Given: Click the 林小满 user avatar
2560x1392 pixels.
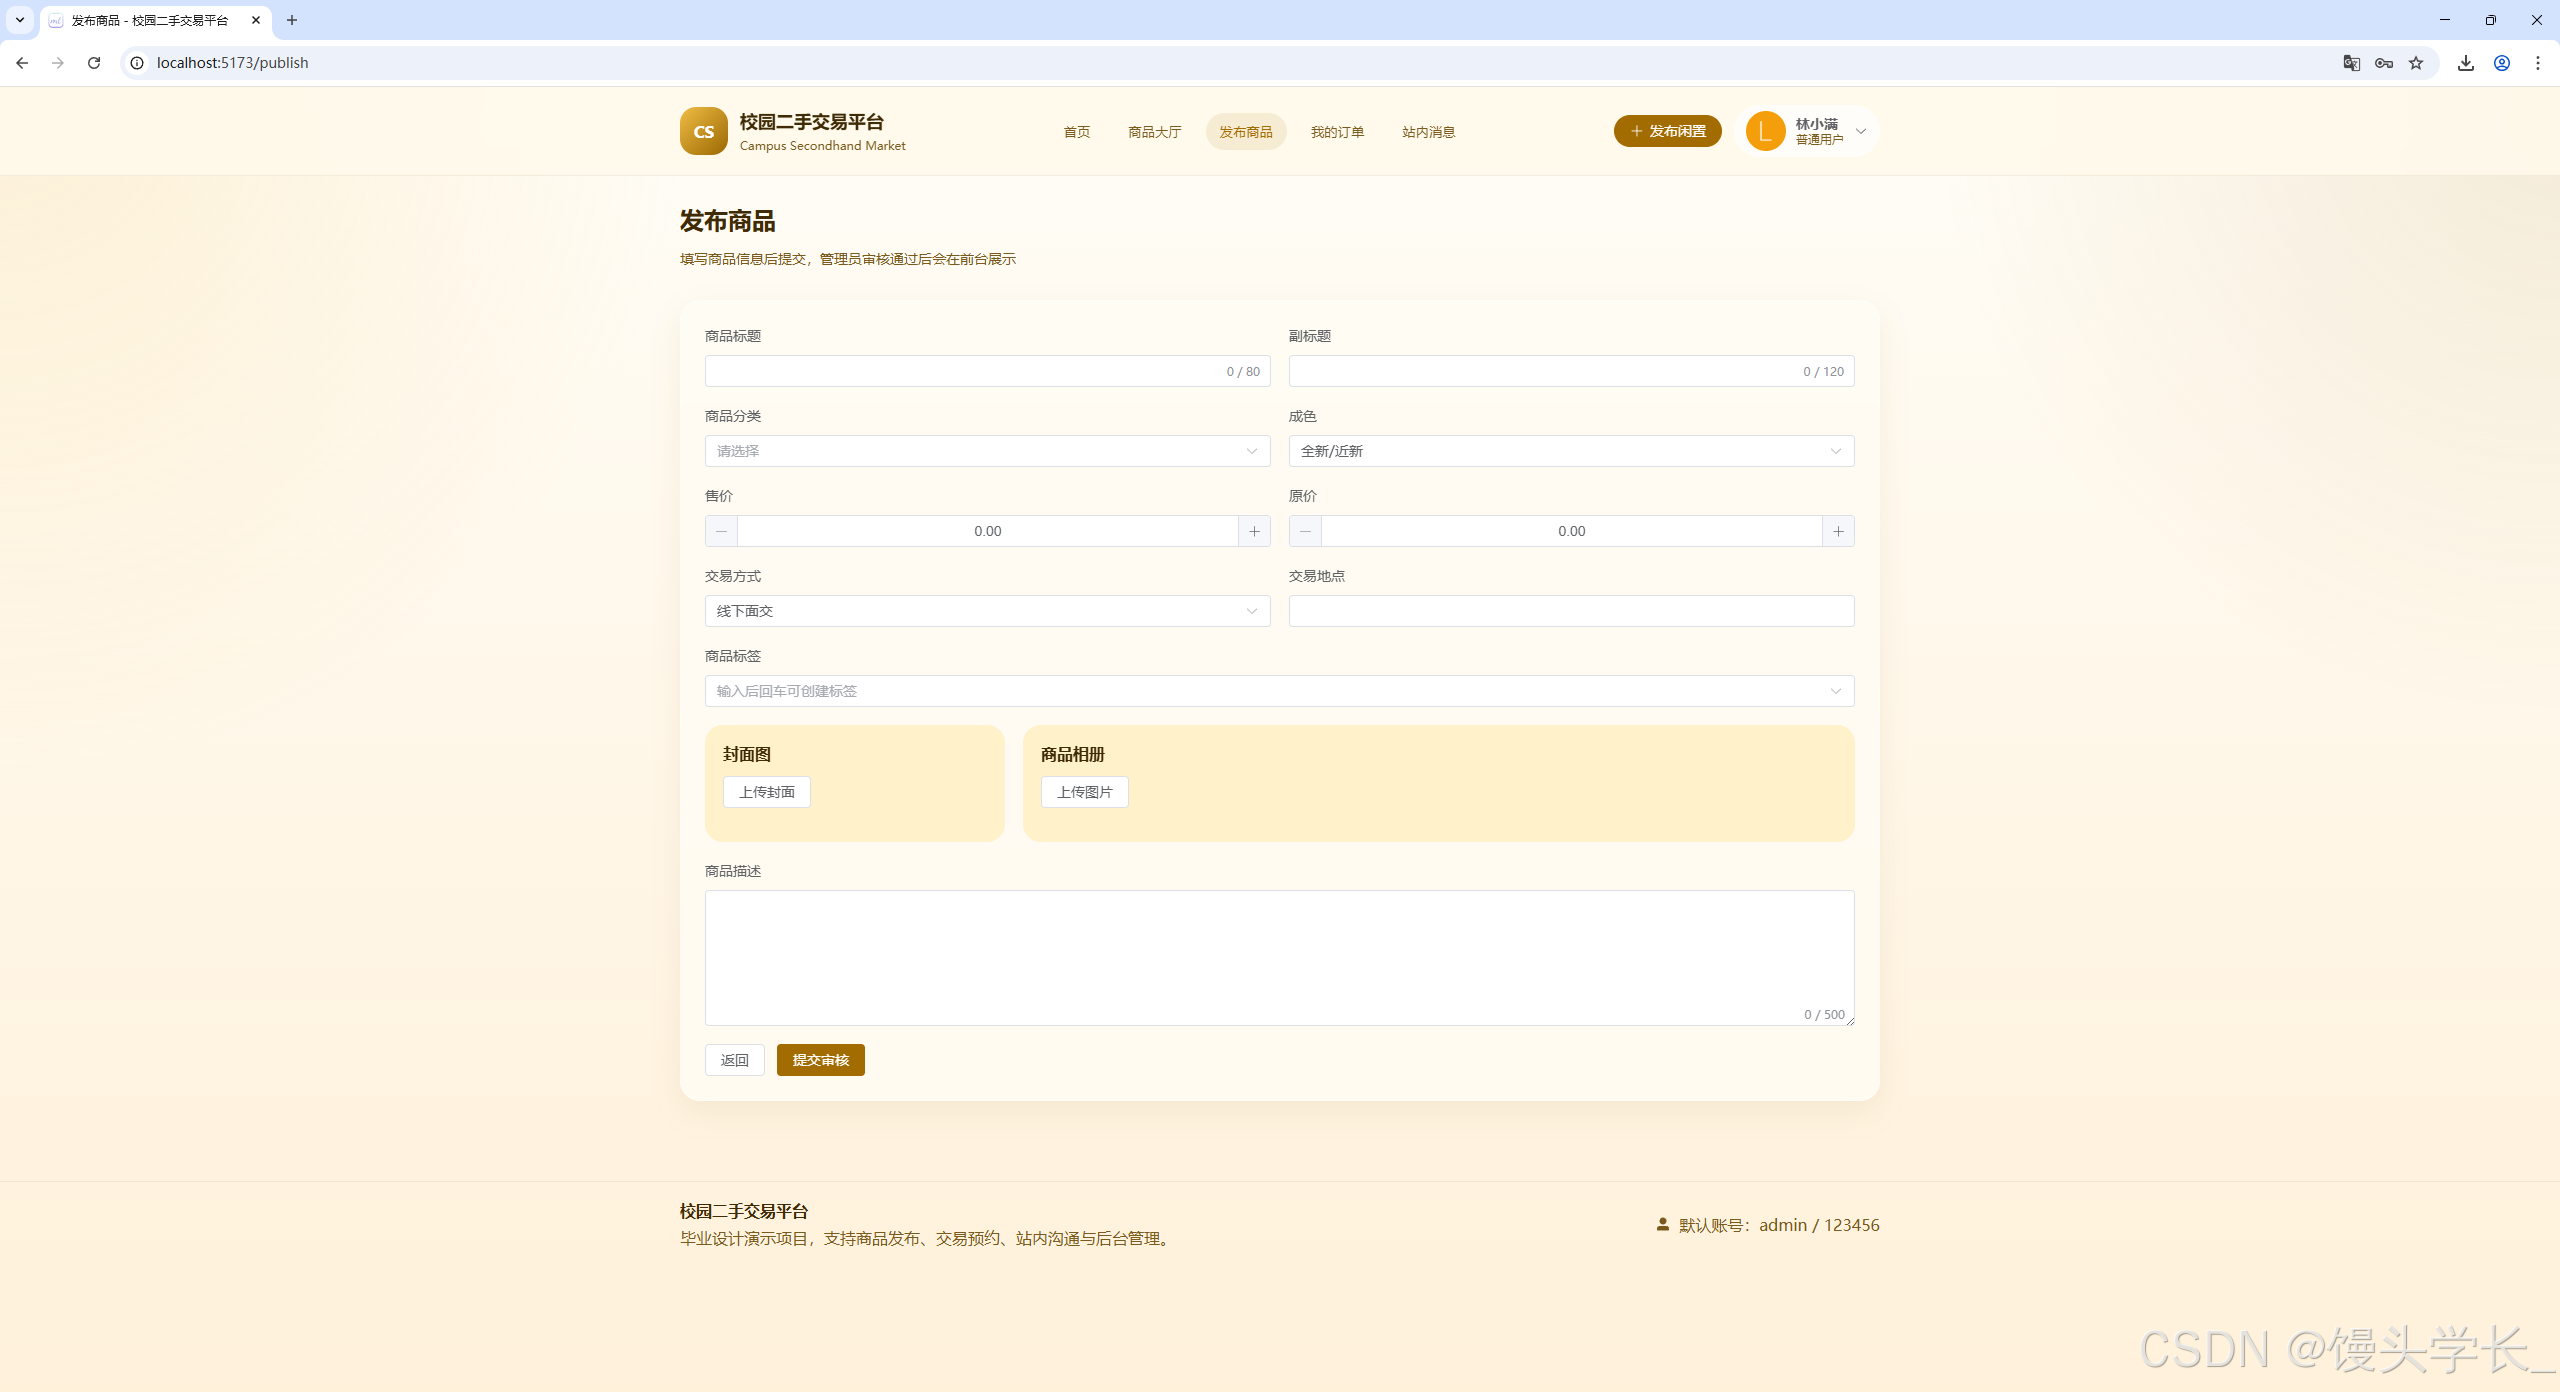Looking at the screenshot, I should [1765, 131].
